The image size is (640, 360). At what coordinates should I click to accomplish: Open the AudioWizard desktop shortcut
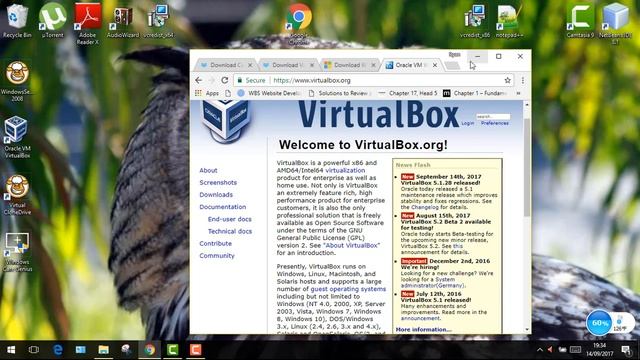(123, 21)
